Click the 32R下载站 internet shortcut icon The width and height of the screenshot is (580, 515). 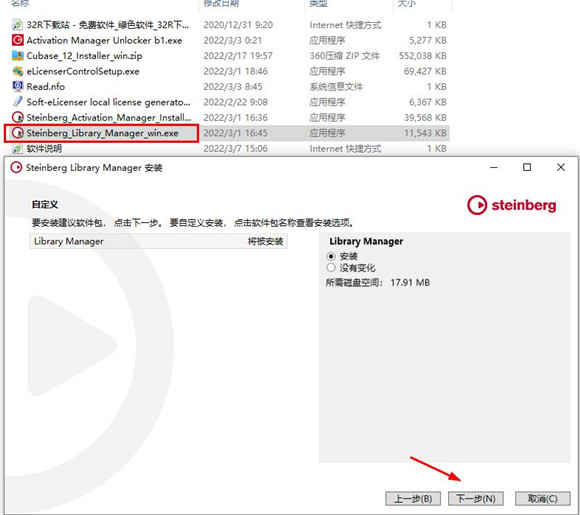(17, 25)
